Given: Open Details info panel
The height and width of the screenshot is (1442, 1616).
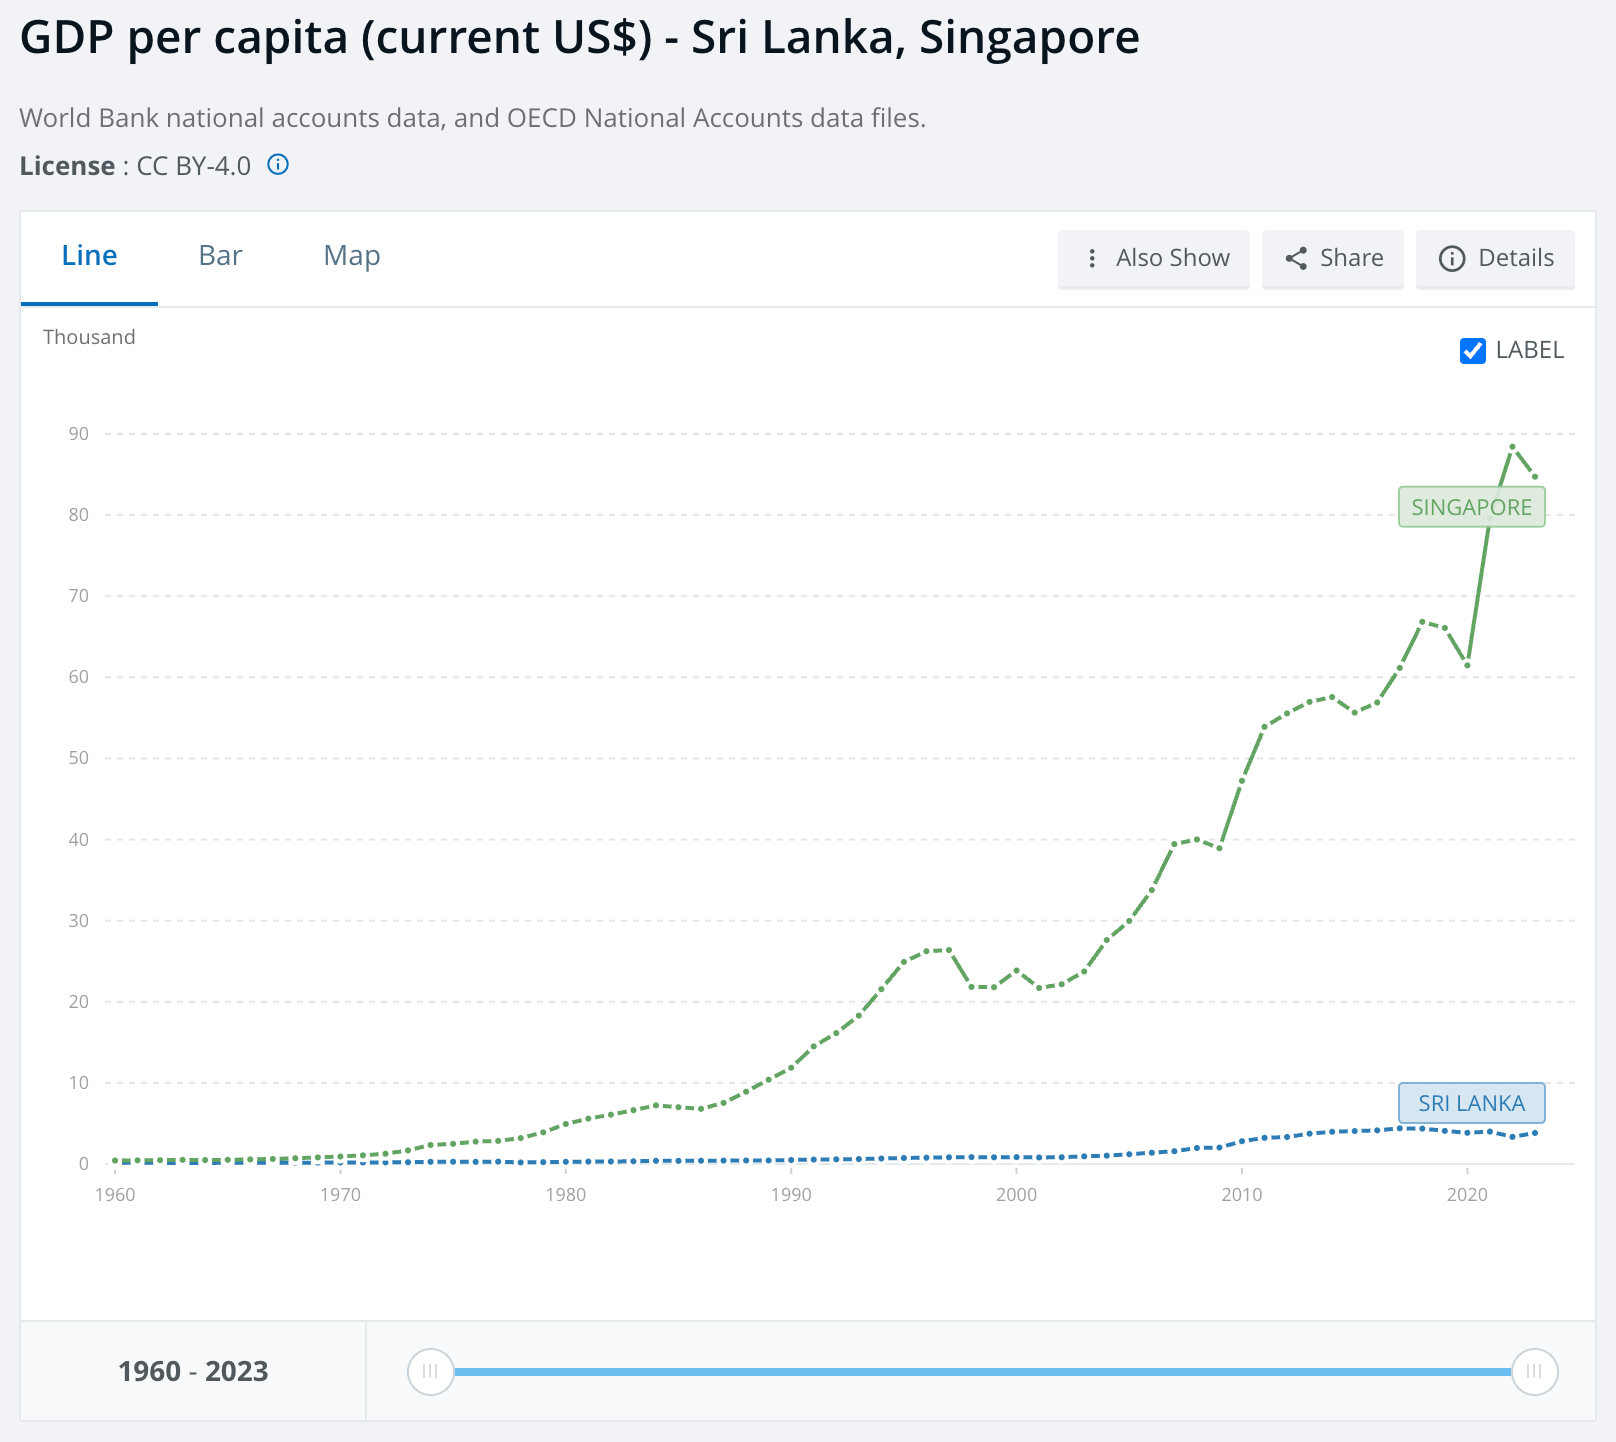Looking at the screenshot, I should tap(1495, 259).
